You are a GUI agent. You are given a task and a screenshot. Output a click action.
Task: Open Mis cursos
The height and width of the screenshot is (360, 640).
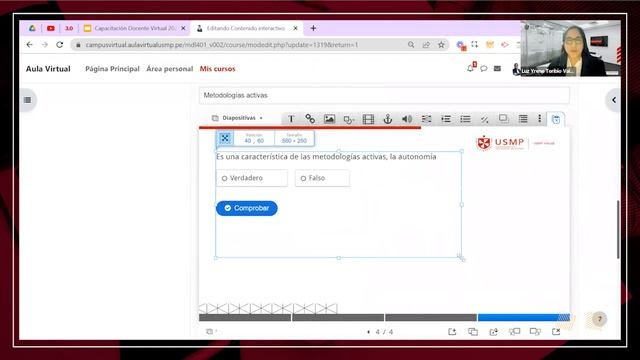[x=217, y=69]
